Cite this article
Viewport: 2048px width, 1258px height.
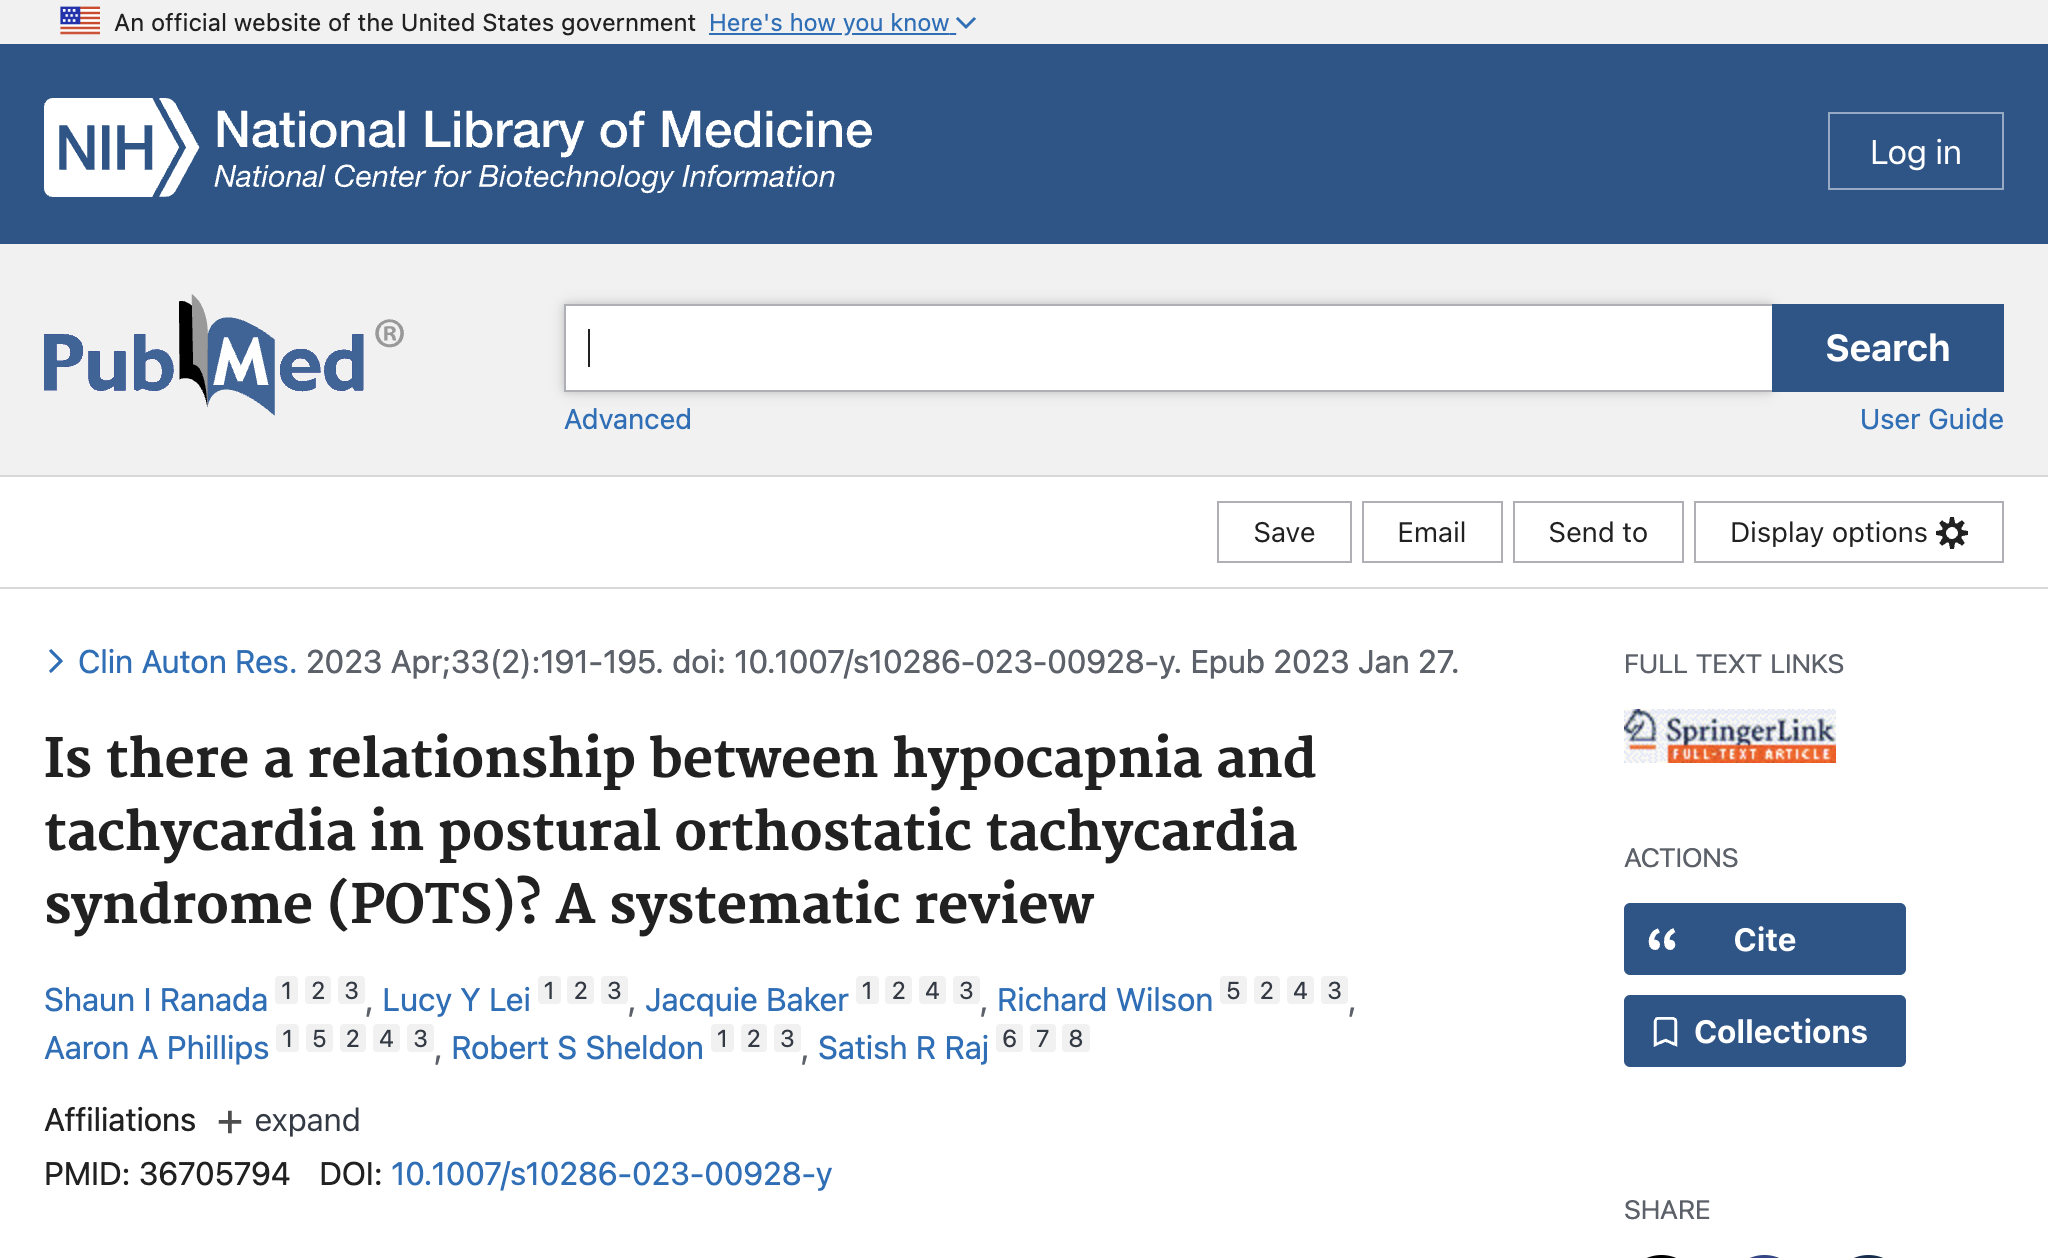(x=1764, y=939)
